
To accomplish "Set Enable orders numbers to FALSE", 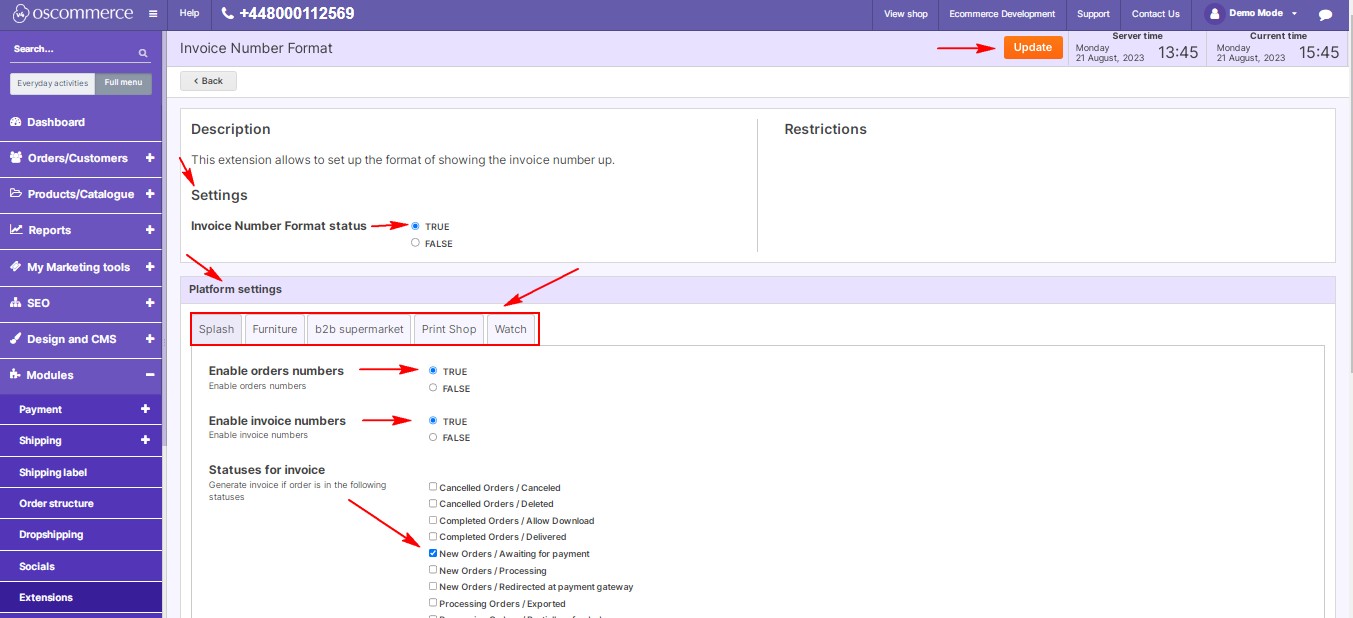I will 433,388.
